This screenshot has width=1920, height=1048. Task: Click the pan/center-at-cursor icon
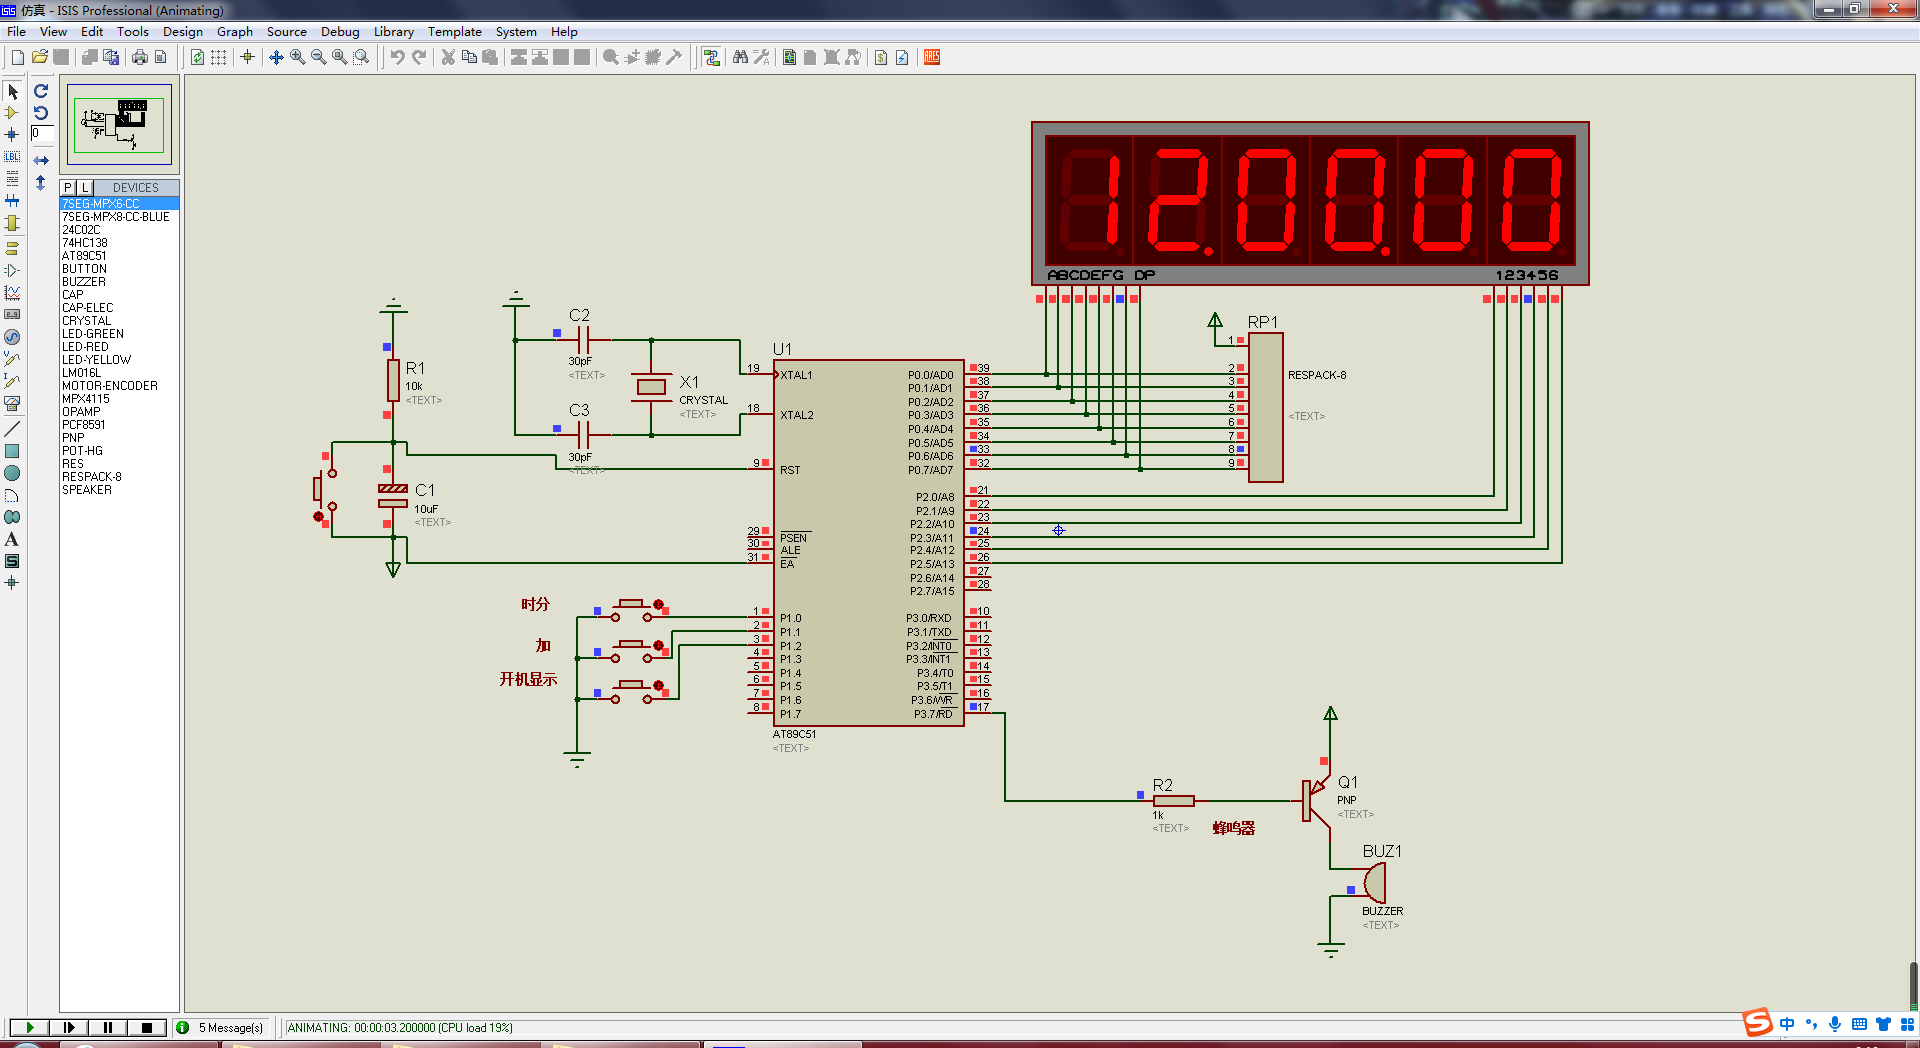[x=276, y=57]
